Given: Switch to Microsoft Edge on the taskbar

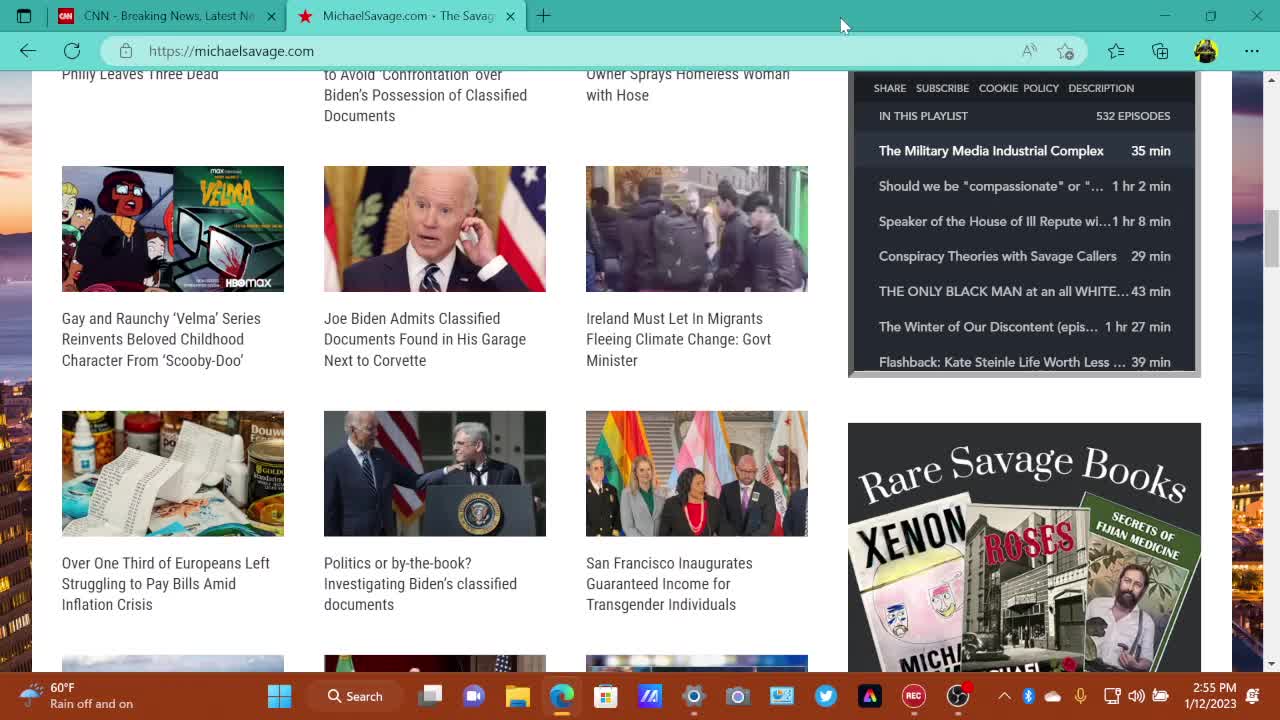Looking at the screenshot, I should [562, 696].
